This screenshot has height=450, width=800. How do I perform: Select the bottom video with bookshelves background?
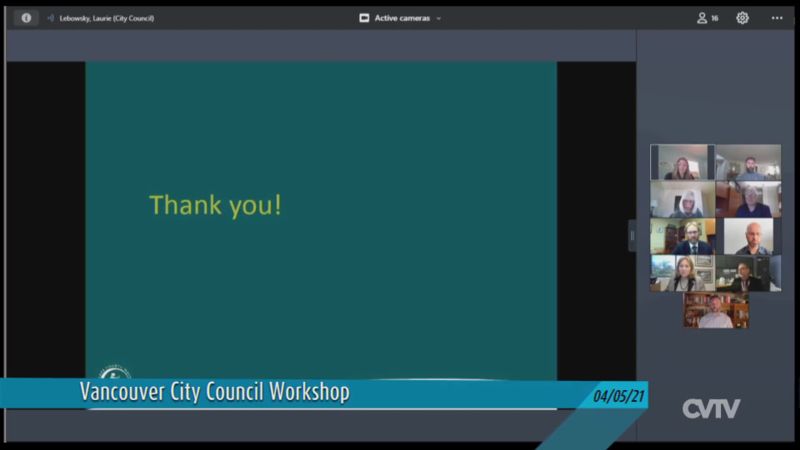(x=715, y=310)
